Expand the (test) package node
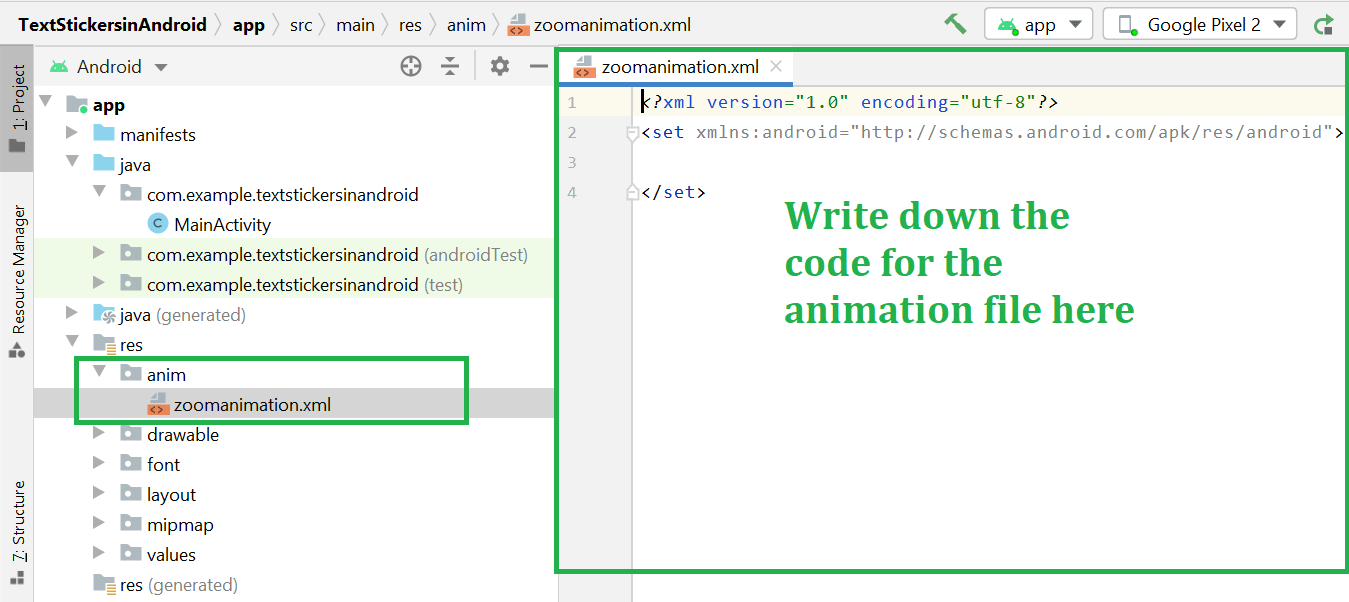Image resolution: width=1349 pixels, height=602 pixels. pyautogui.click(x=98, y=284)
